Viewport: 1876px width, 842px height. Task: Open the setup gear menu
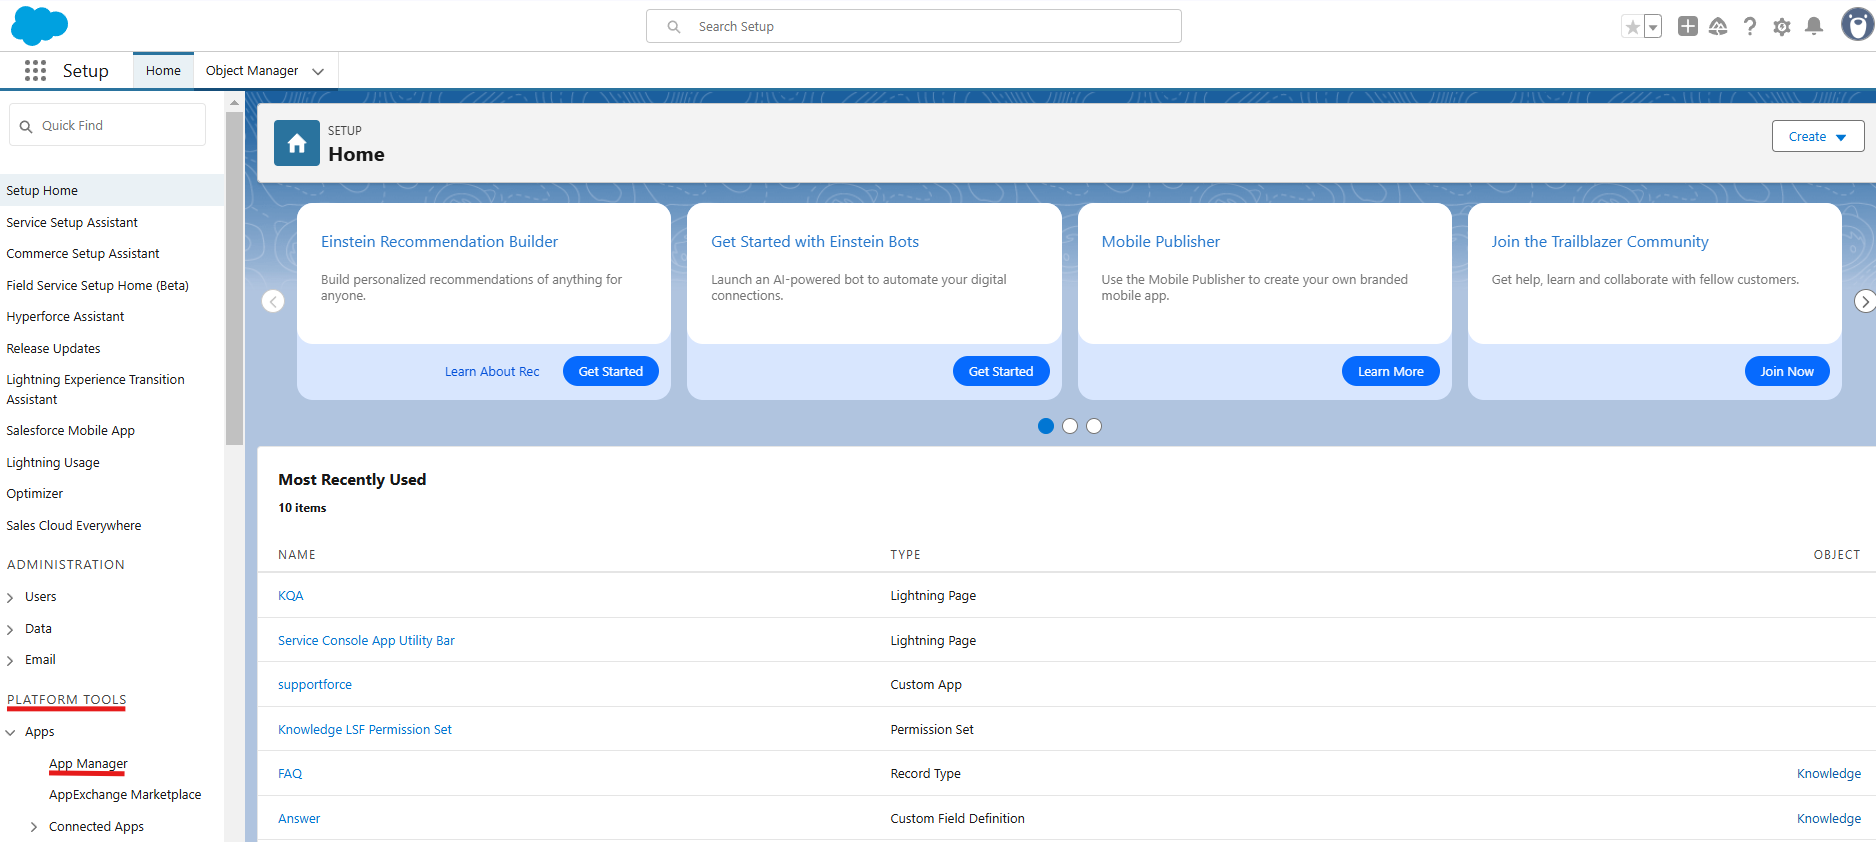pos(1782,27)
